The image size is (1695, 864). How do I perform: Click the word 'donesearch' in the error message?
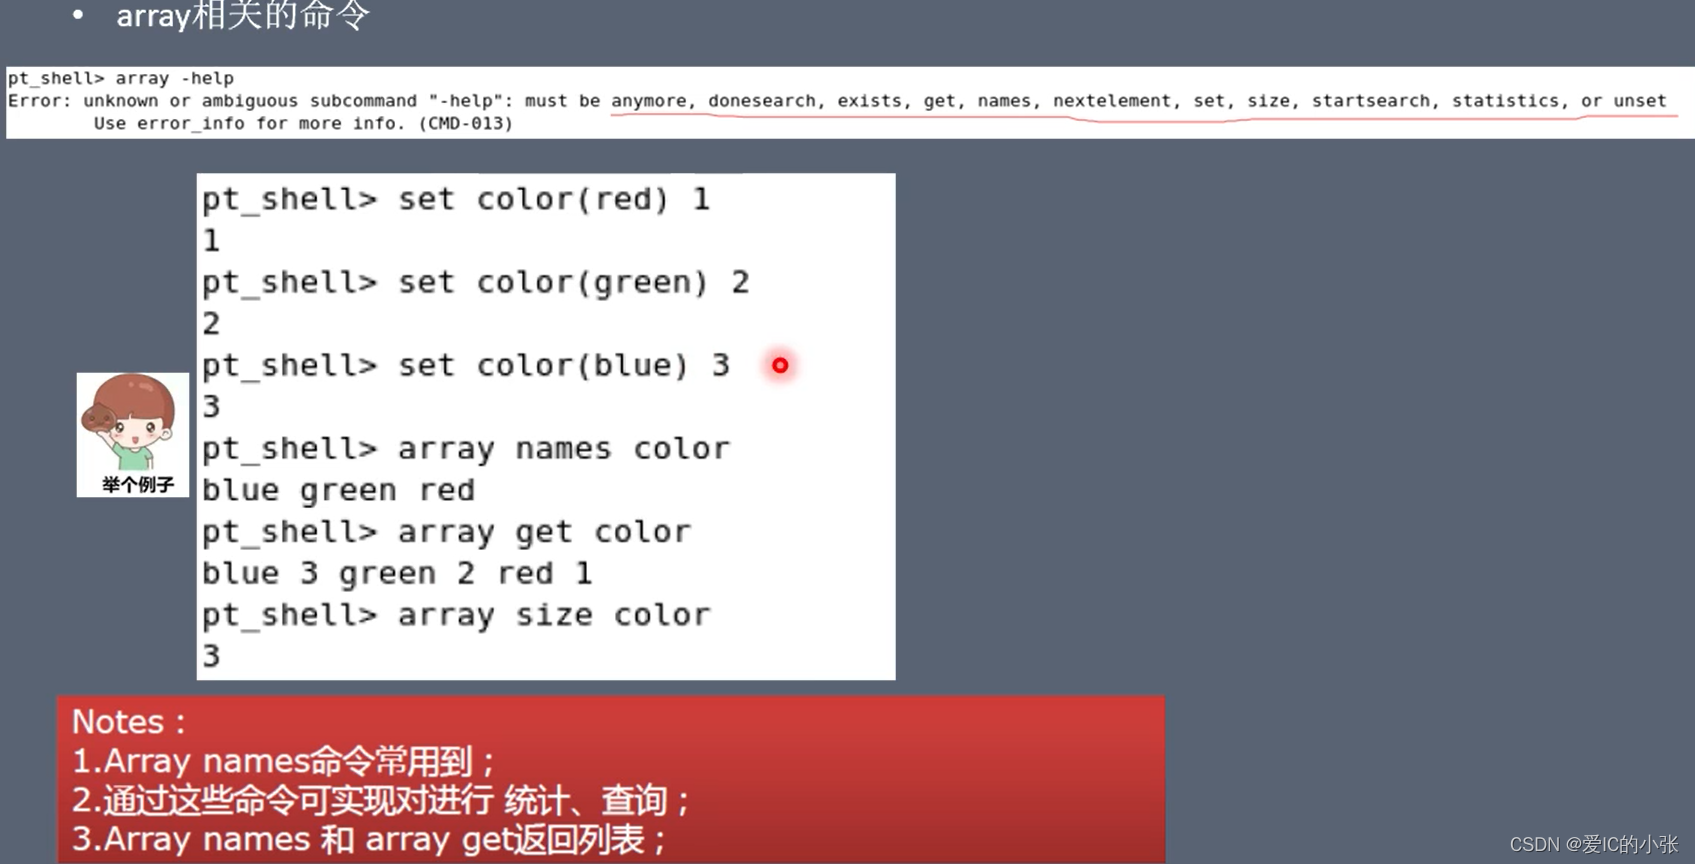click(762, 101)
